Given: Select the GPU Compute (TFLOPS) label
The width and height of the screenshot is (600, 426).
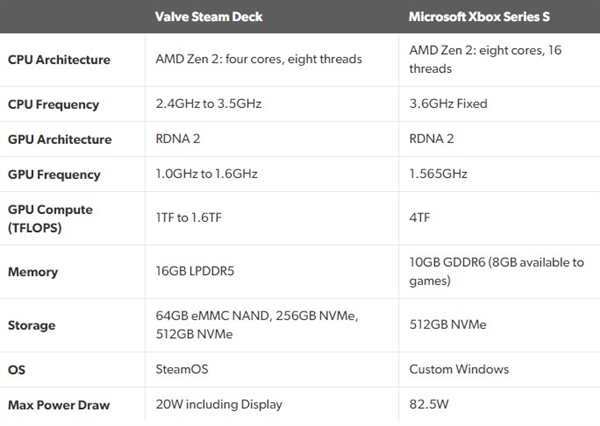Looking at the screenshot, I should coord(50,218).
